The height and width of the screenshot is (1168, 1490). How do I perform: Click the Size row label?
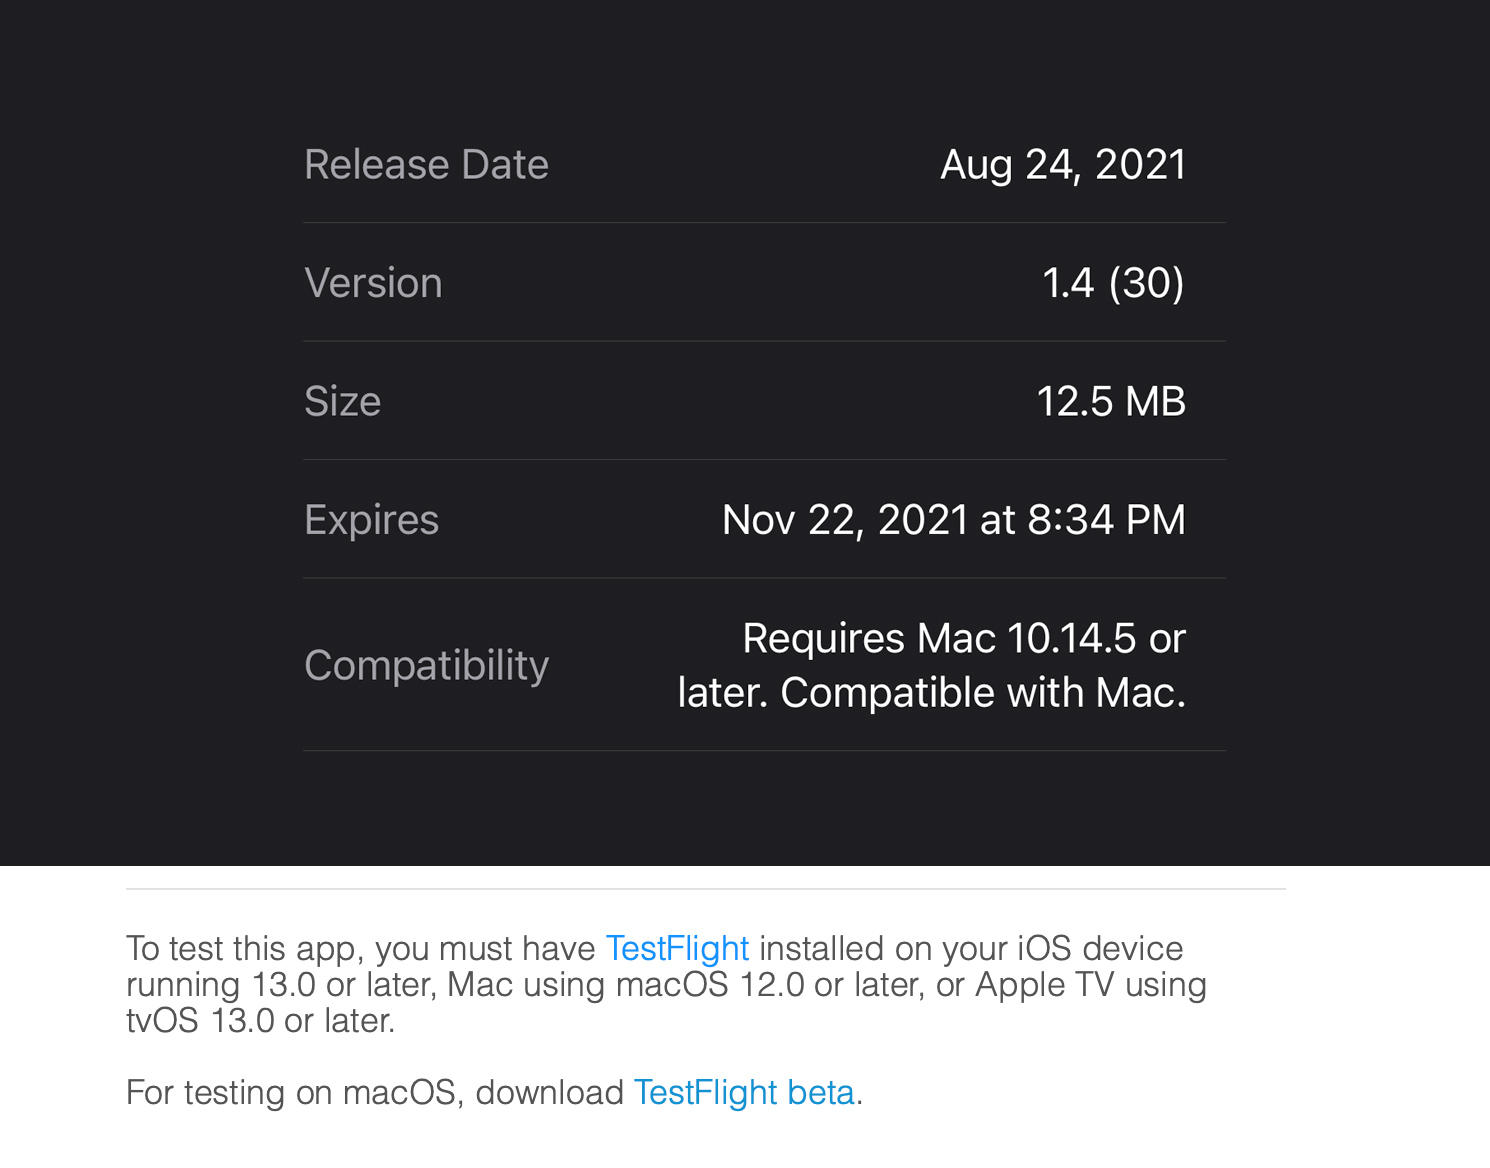coord(342,401)
